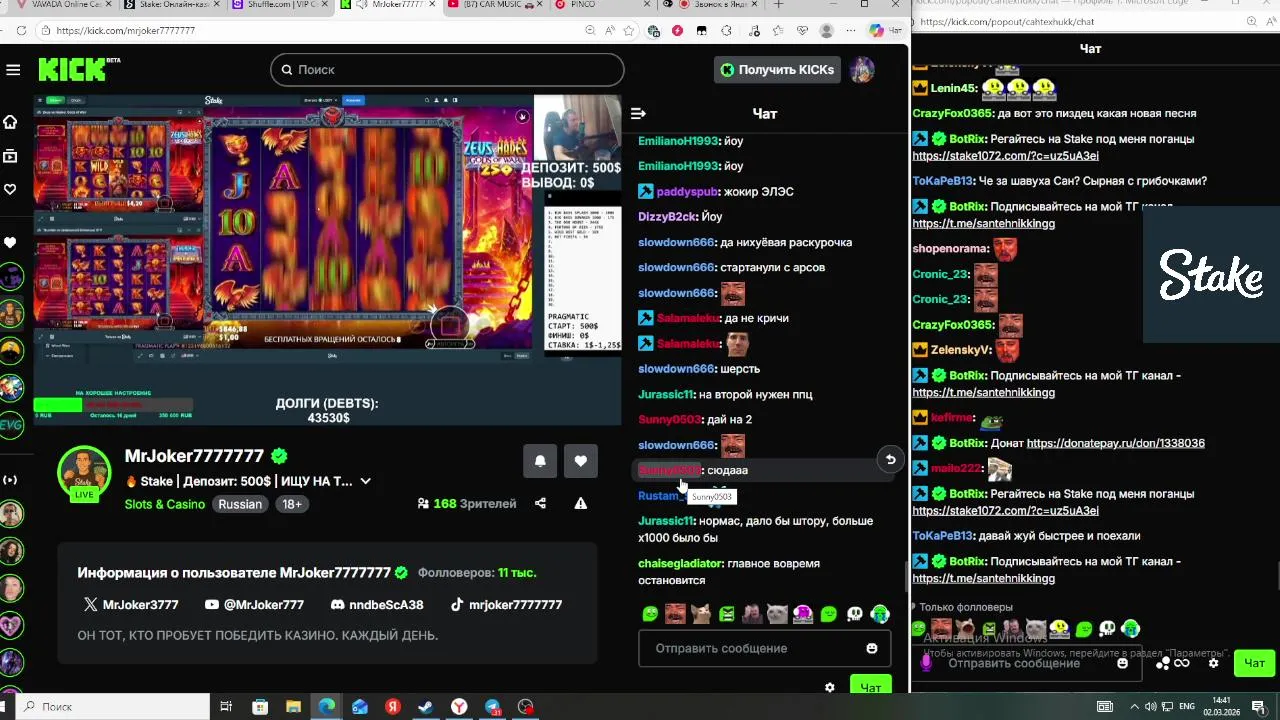Open Browse icon in Kick left sidebar

click(10, 156)
